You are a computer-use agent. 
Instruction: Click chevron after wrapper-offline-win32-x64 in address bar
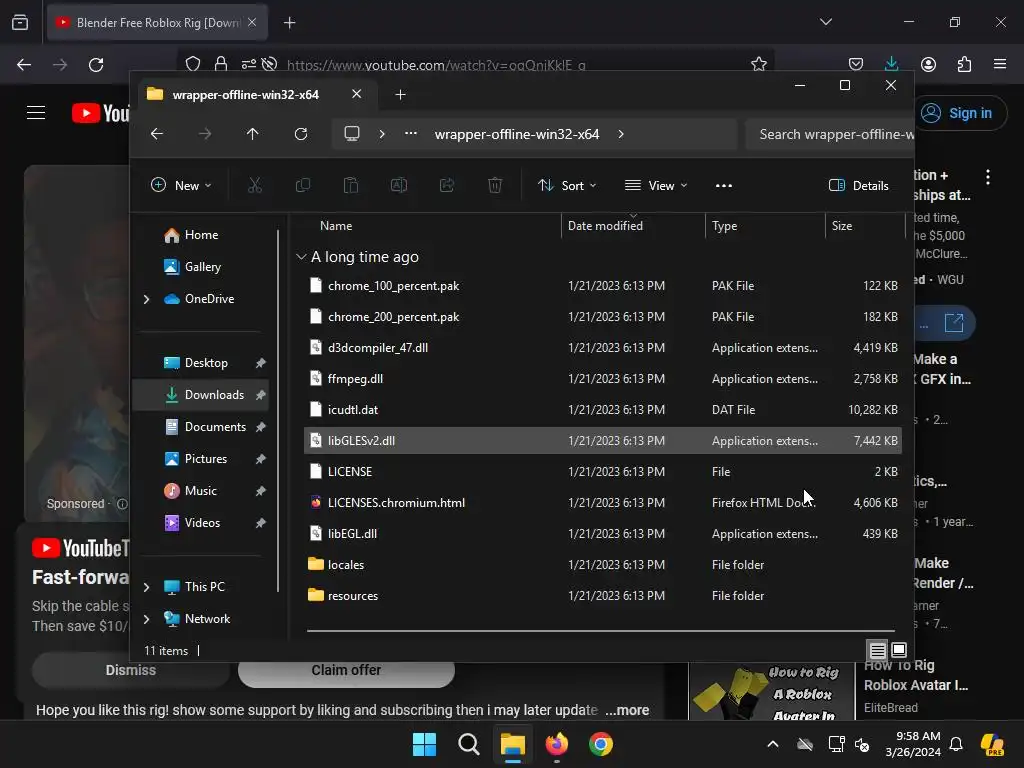point(620,134)
